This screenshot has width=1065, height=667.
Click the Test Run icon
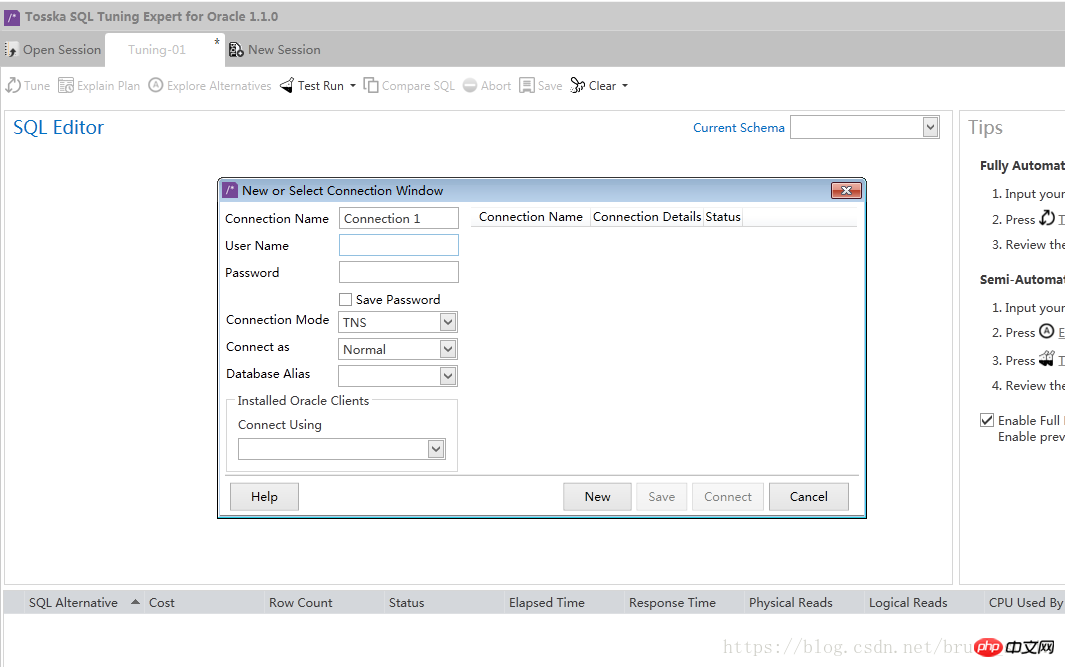pyautogui.click(x=287, y=86)
